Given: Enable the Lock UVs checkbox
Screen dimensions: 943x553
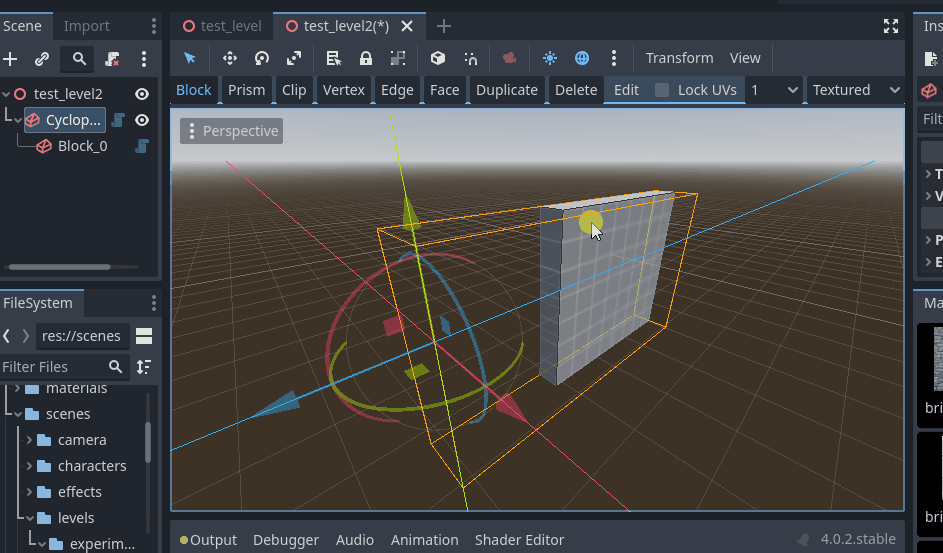Looking at the screenshot, I should click(x=662, y=90).
